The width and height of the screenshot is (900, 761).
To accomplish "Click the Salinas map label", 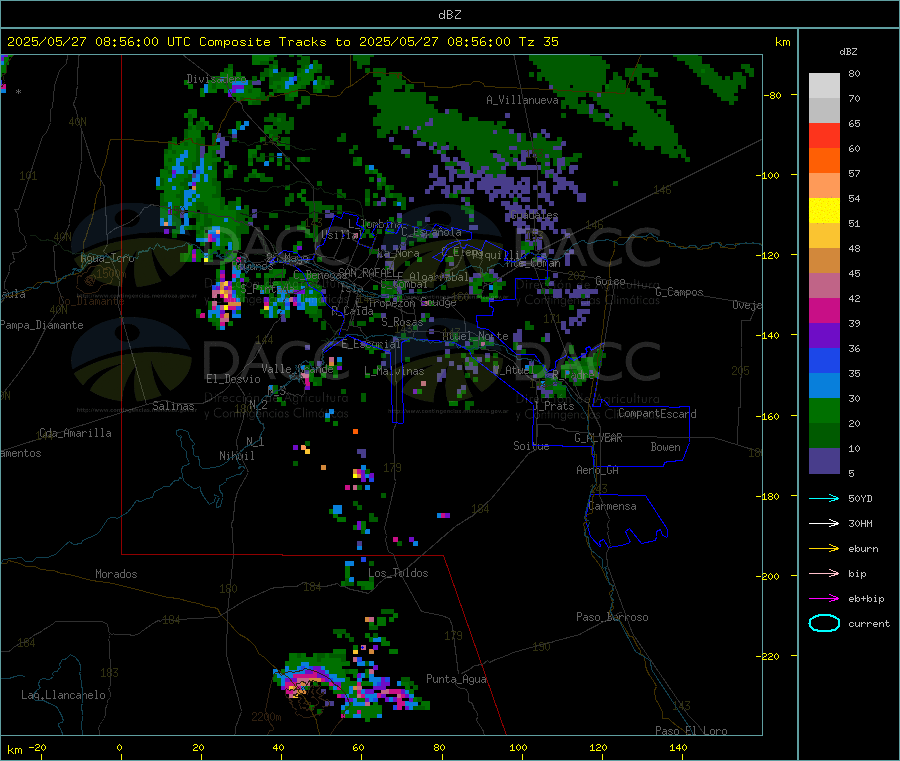I will (173, 406).
